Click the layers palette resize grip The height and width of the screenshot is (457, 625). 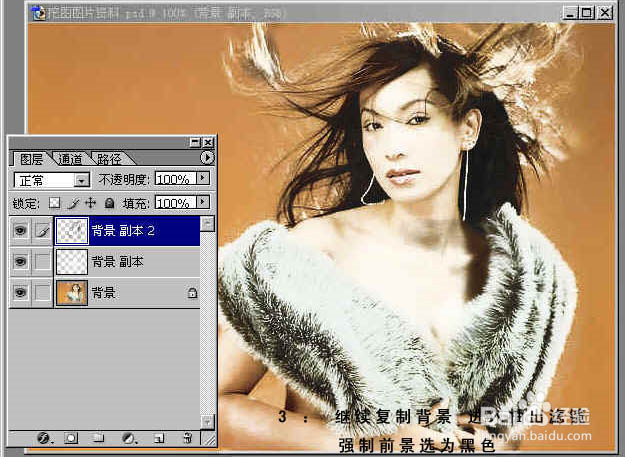[208, 439]
